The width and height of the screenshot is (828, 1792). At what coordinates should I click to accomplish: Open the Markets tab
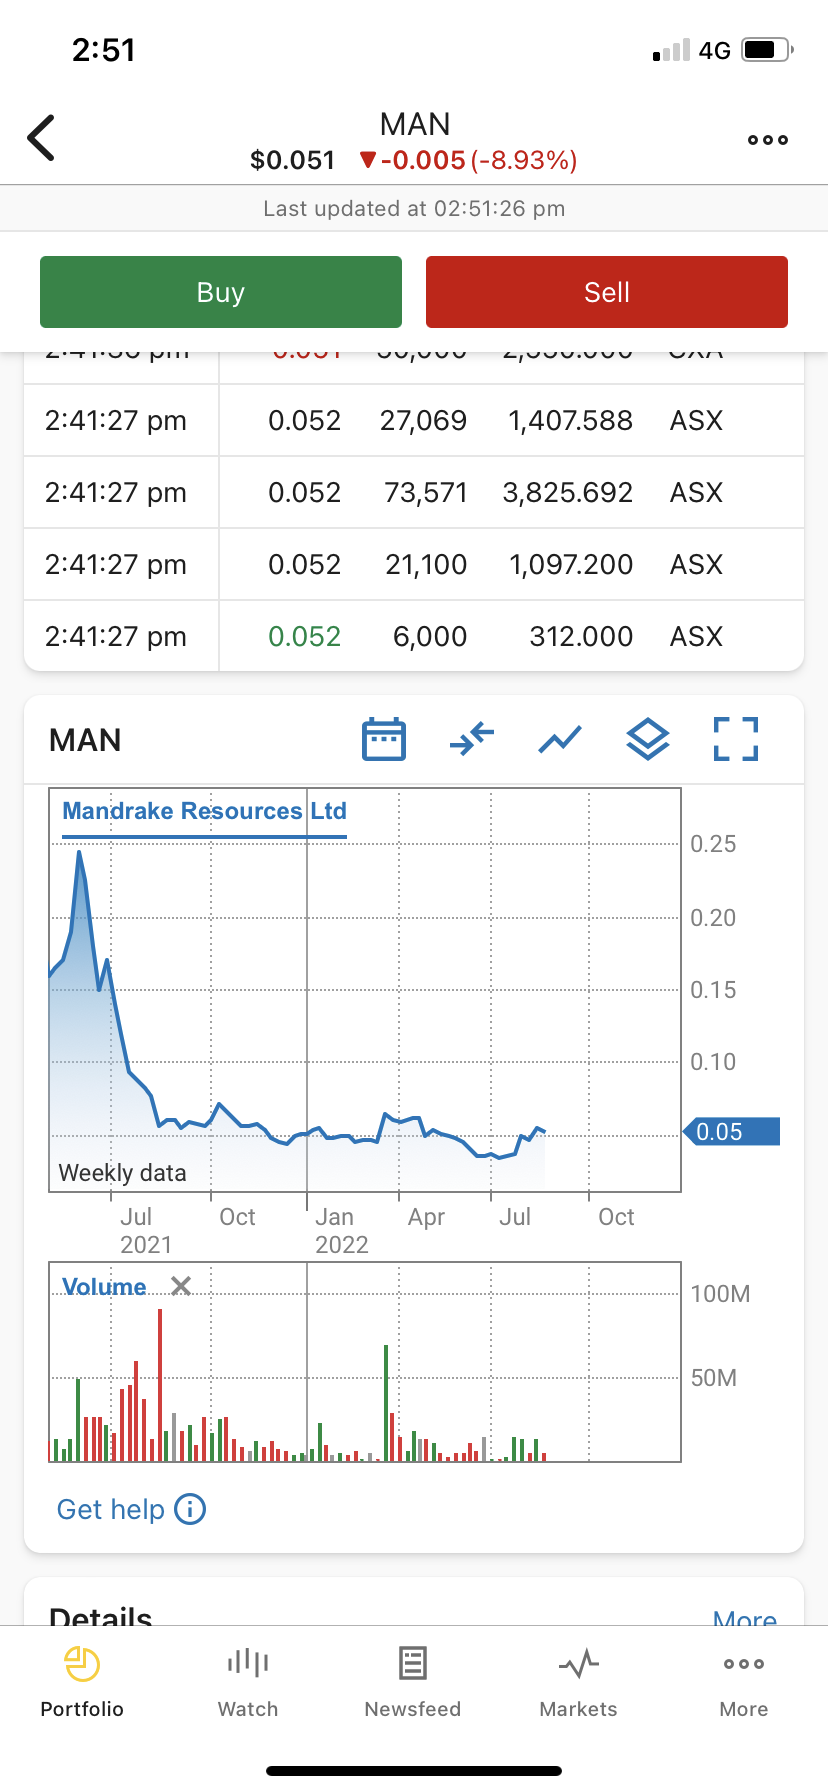[x=578, y=1682]
